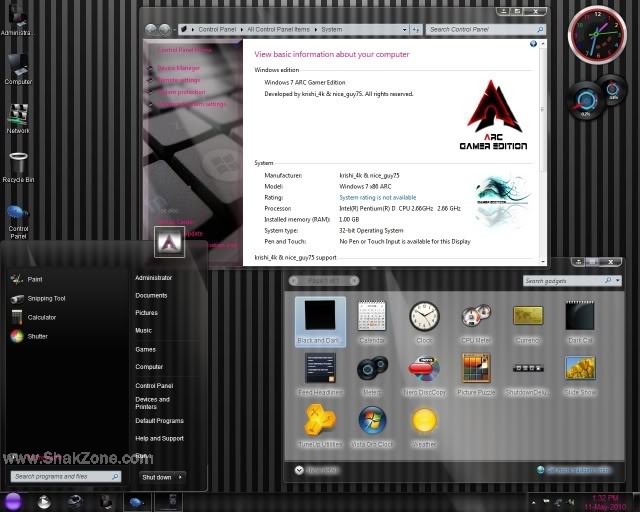Screen dimensions: 640x512
Task: Select the Dark Cal gadget
Action: point(580,322)
